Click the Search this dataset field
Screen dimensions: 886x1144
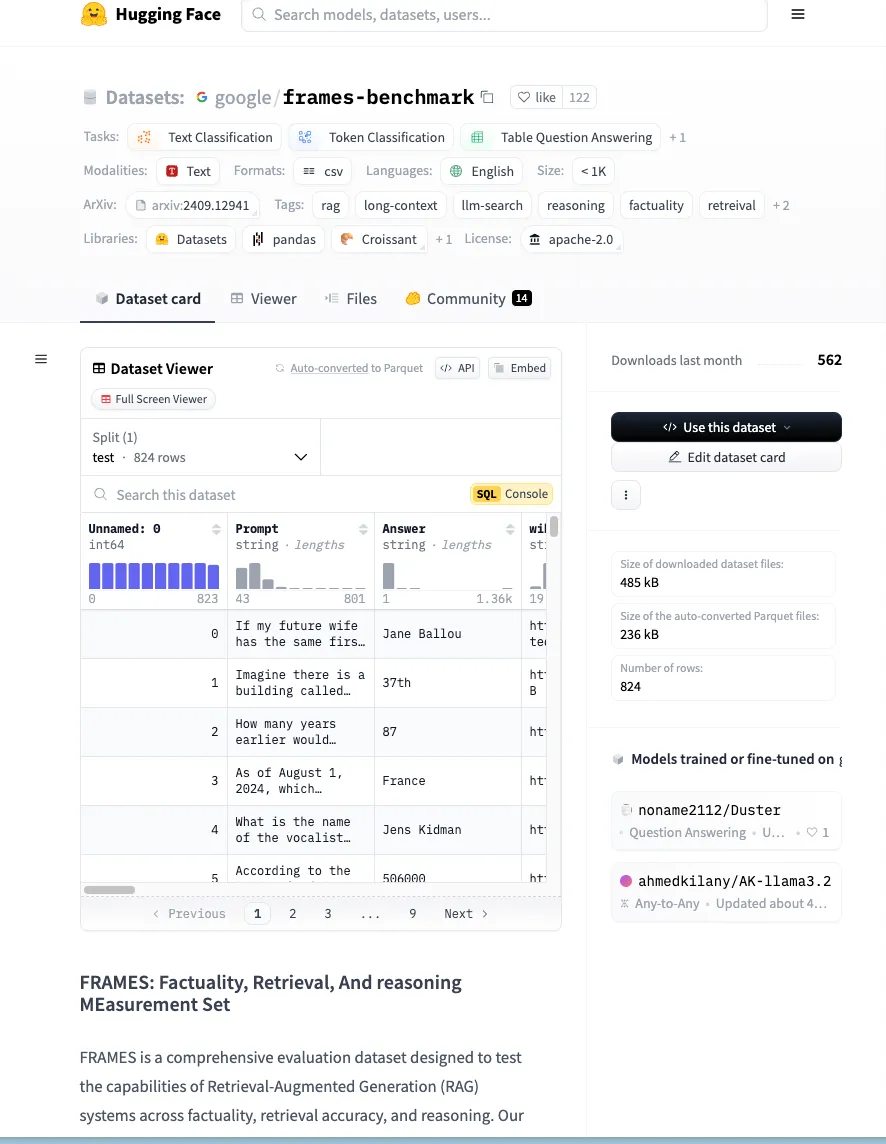(x=280, y=495)
